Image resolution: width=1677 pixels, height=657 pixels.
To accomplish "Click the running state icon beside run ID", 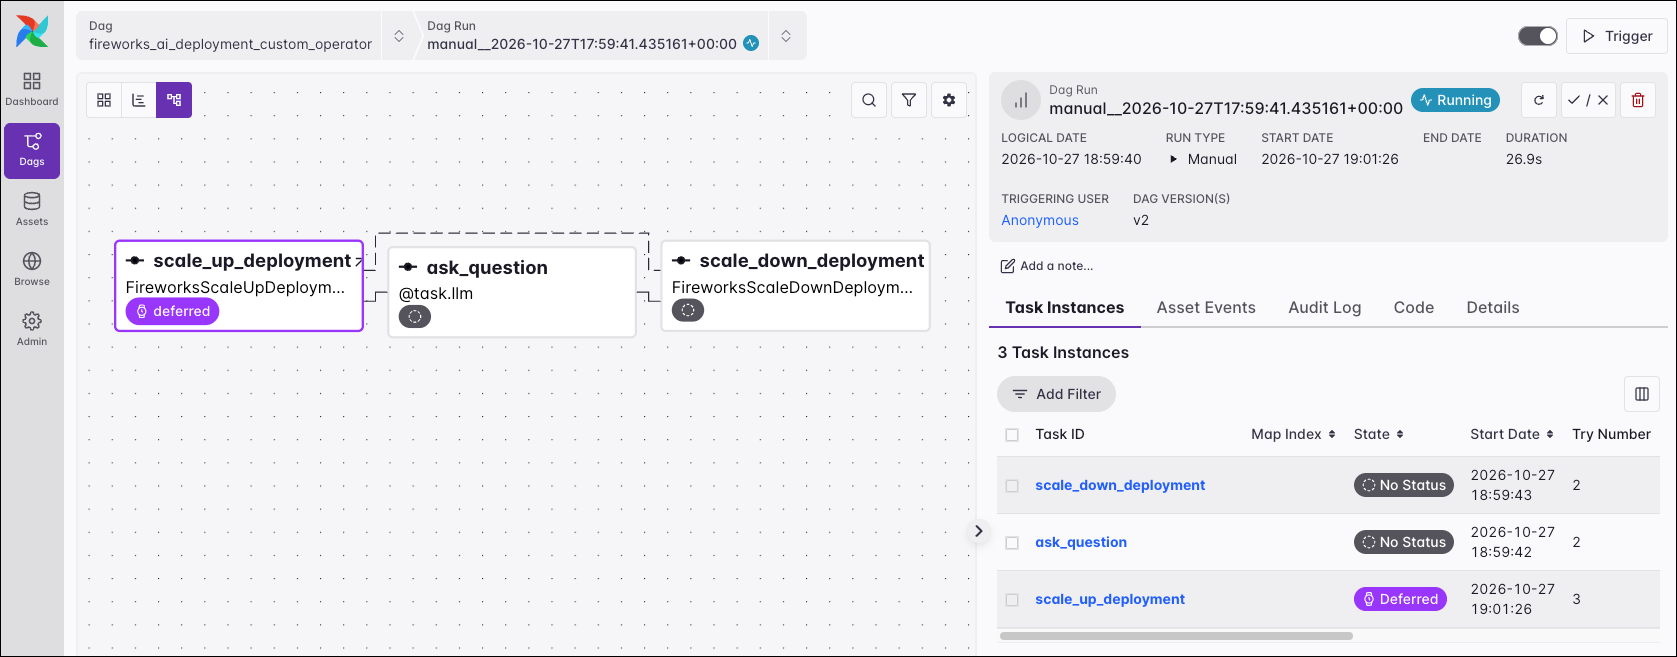I will coord(751,43).
